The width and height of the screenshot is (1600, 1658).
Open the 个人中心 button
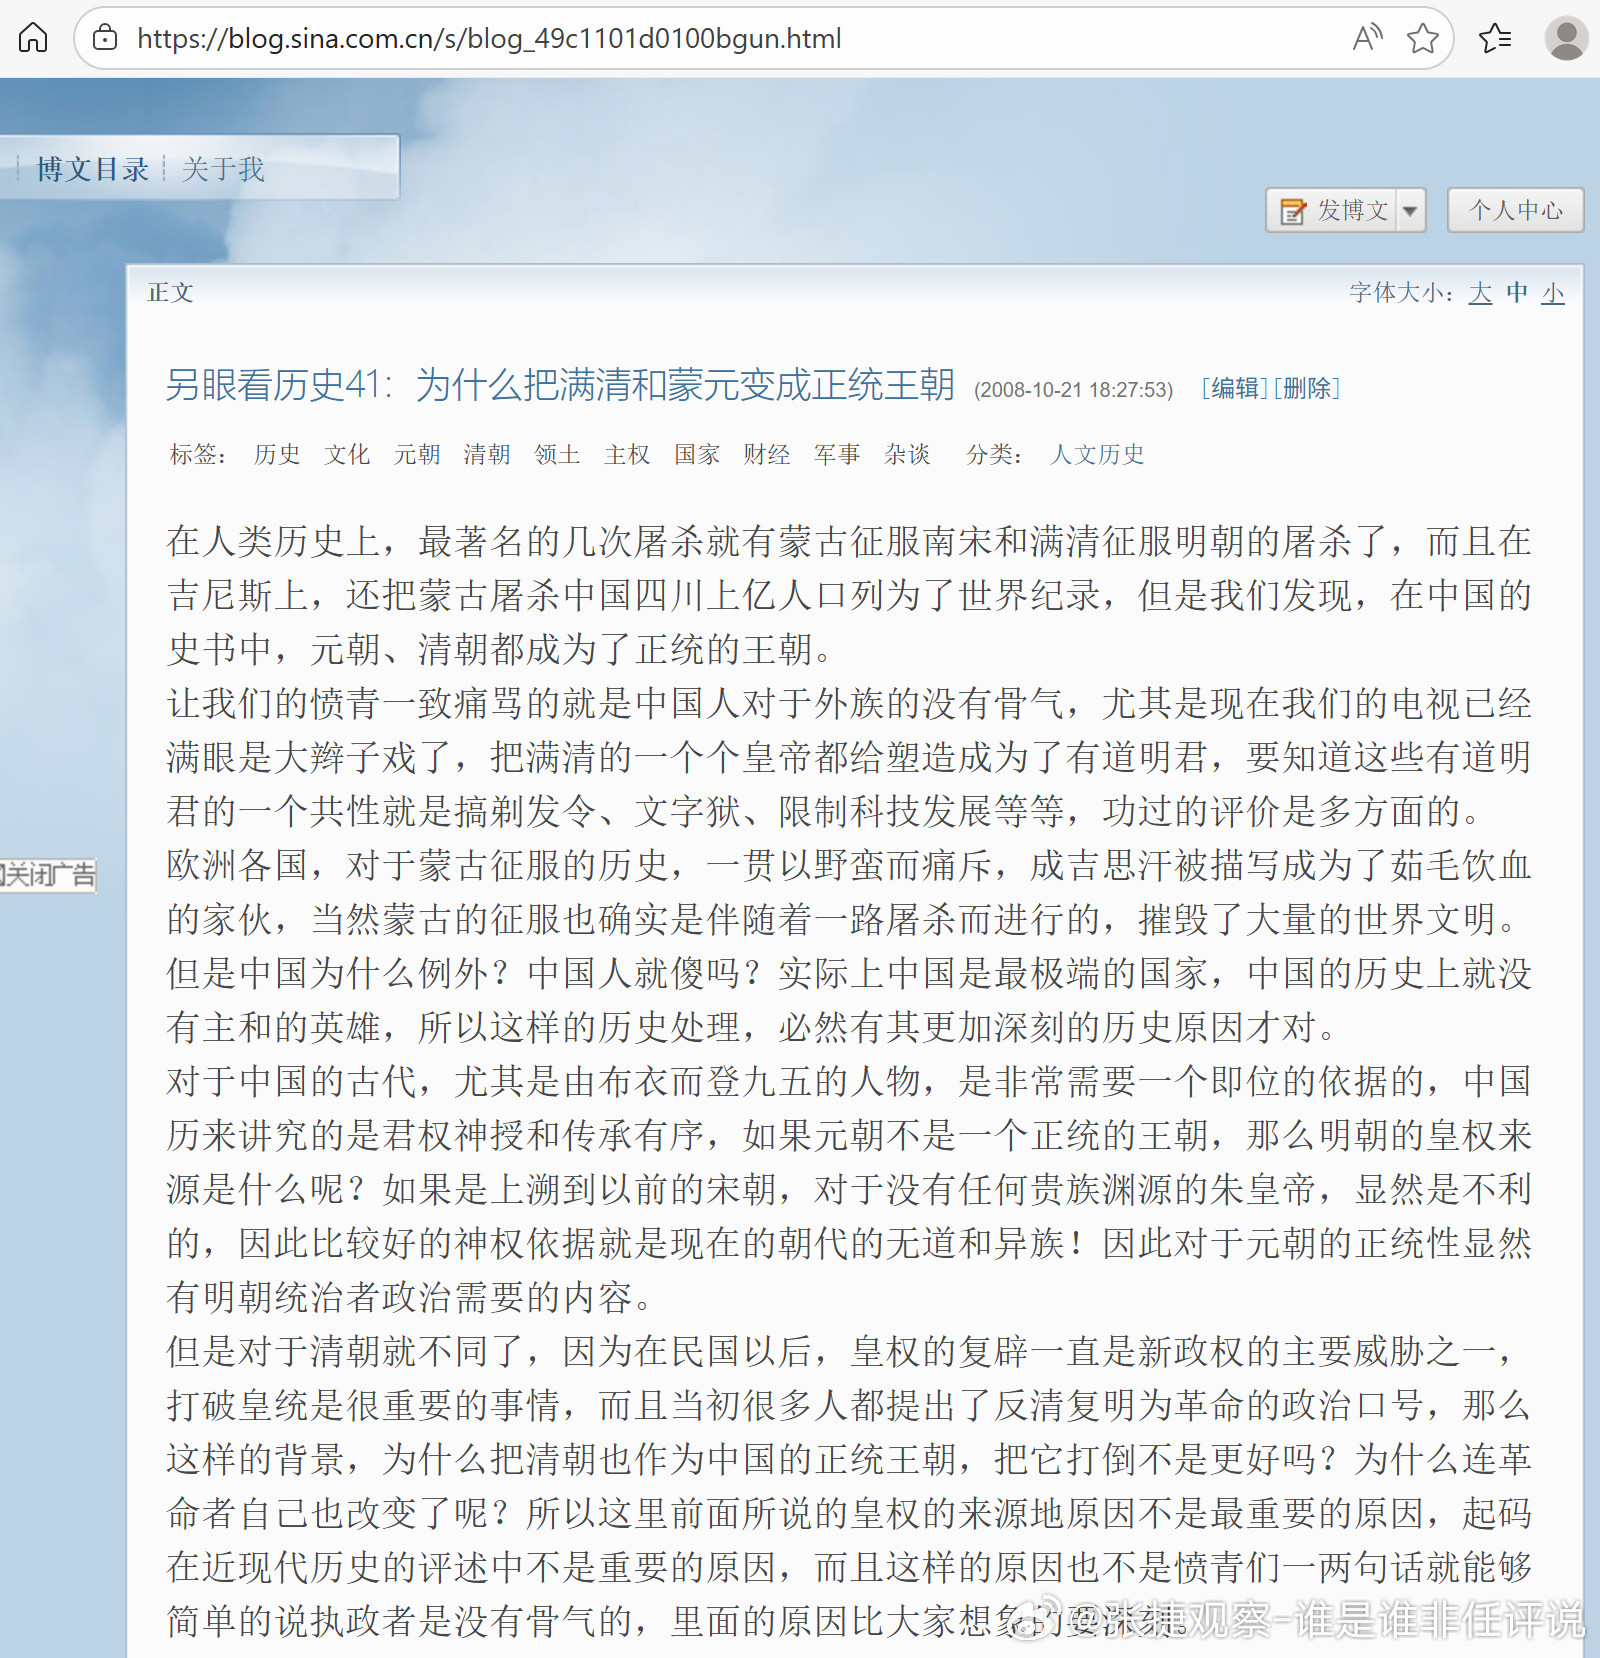[x=1515, y=210]
